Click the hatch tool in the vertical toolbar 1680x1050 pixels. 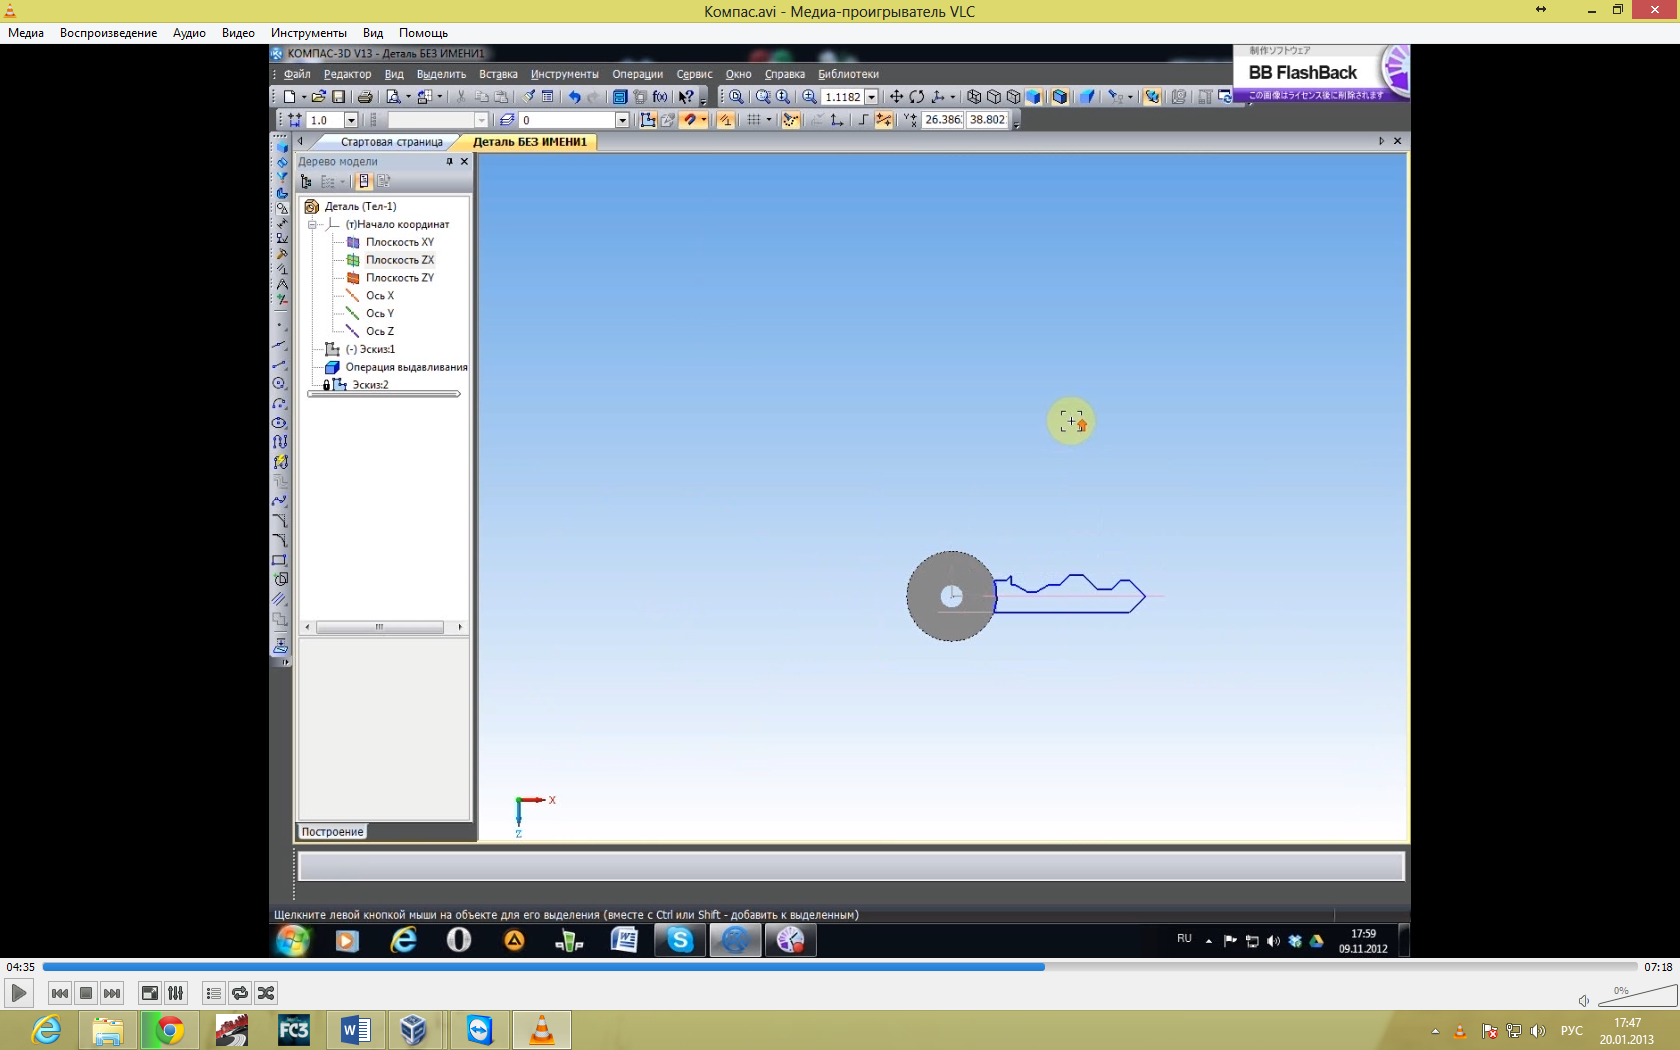click(x=281, y=599)
